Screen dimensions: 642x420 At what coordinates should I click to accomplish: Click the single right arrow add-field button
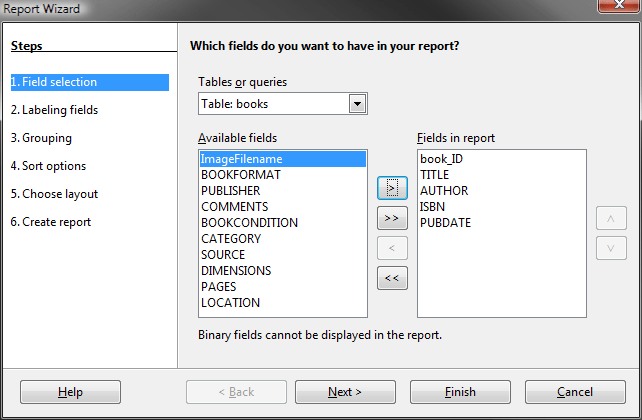(x=392, y=187)
